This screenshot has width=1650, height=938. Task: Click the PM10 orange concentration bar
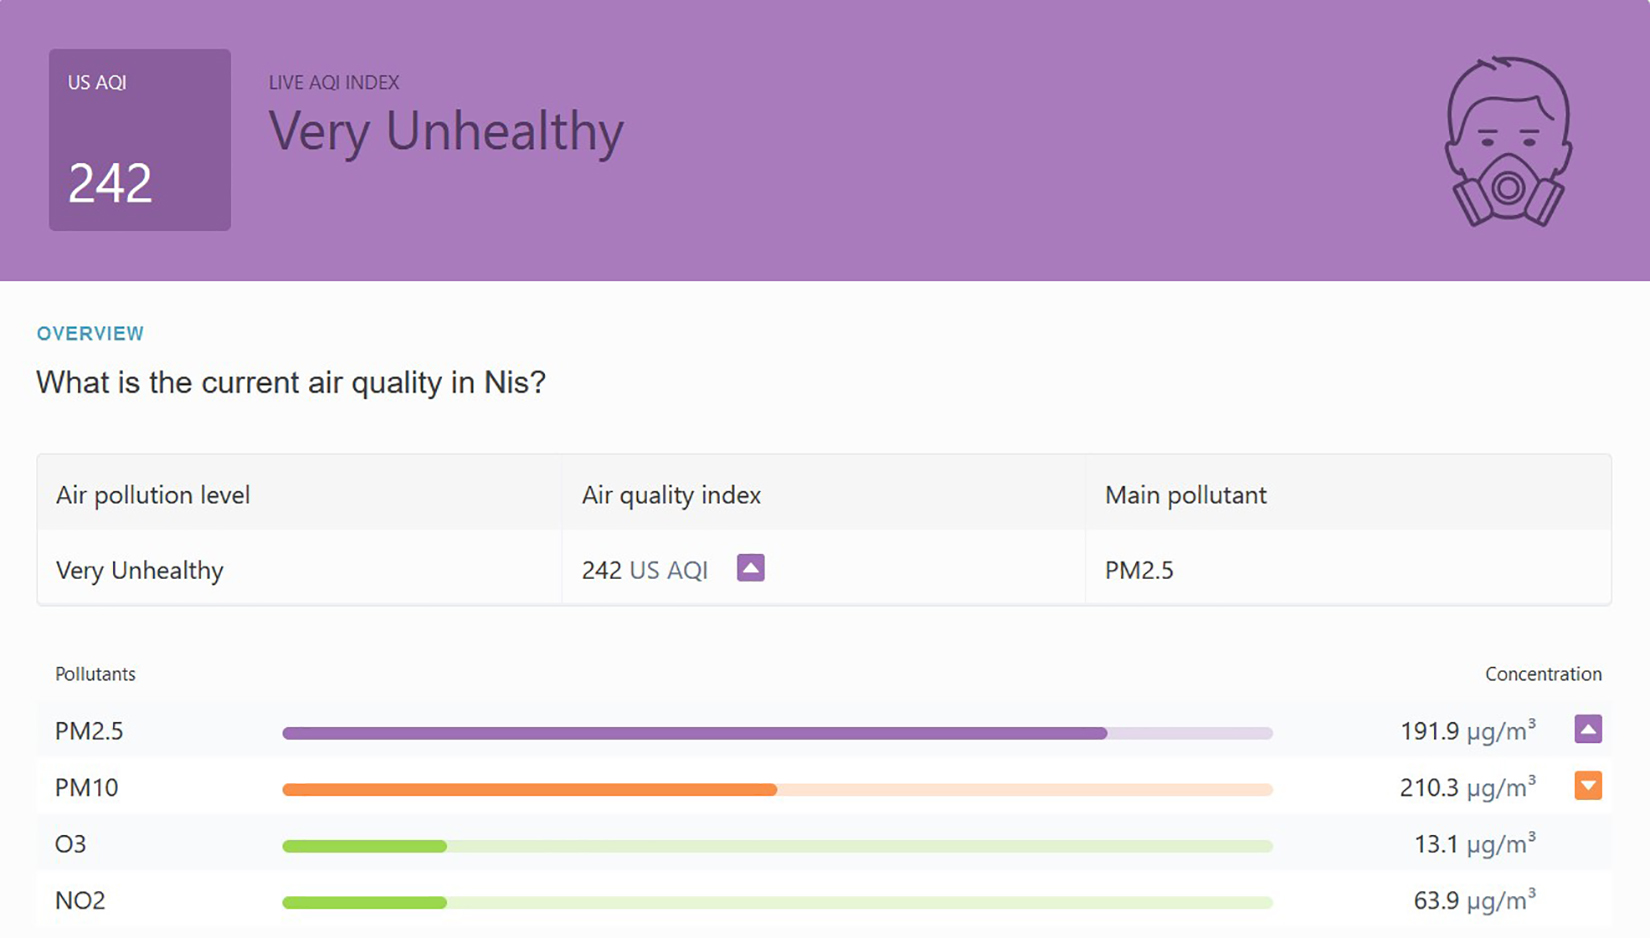(529, 789)
